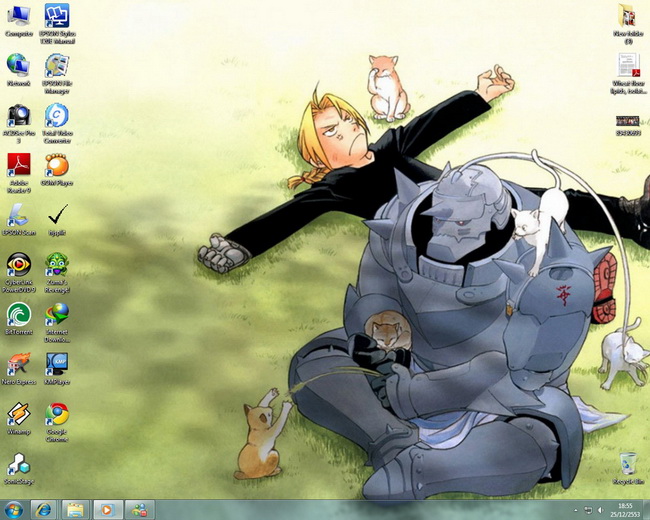Open the Google Chrome shortcut

57,422
